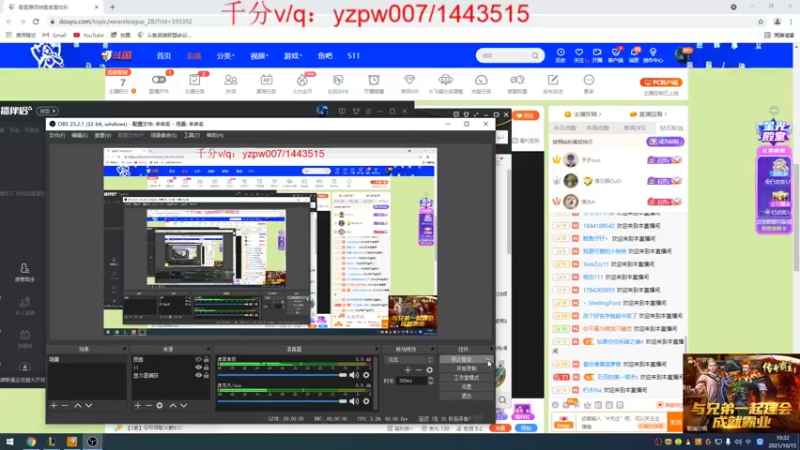This screenshot has height=450, width=800.
Task: Change transition duration 300ms stepper
Action: pos(431,381)
